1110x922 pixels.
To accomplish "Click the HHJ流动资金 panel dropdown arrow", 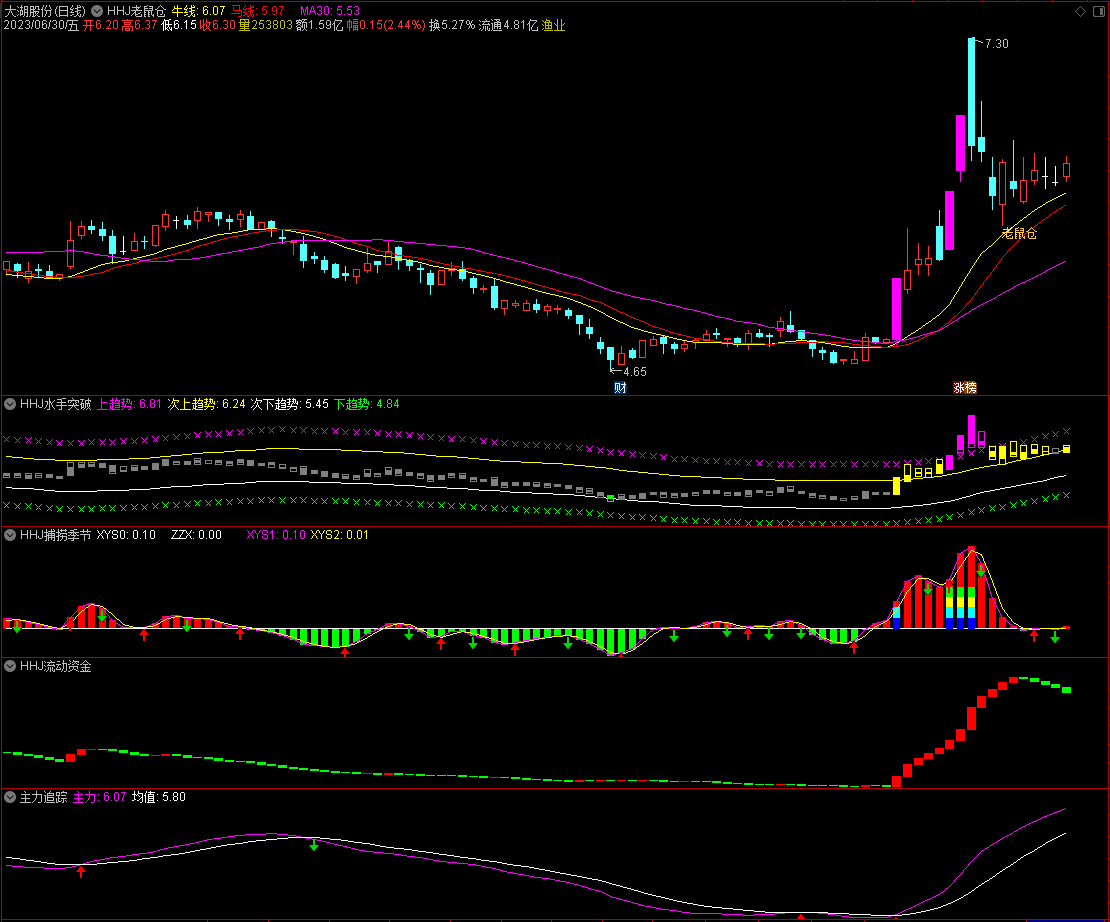I will coord(10,666).
